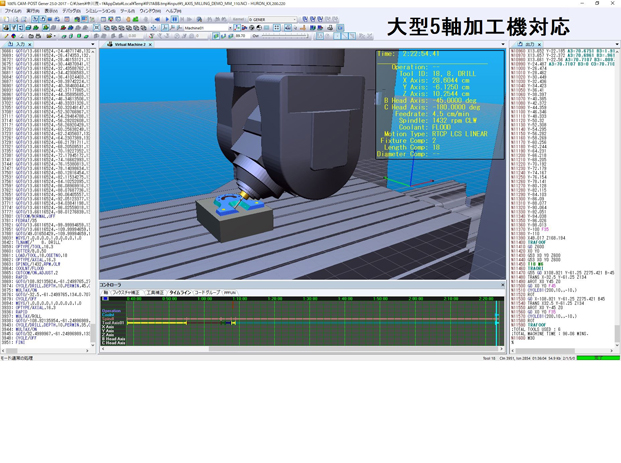Switch to the 出力 panel tab
This screenshot has width=621, height=463.
pos(527,44)
